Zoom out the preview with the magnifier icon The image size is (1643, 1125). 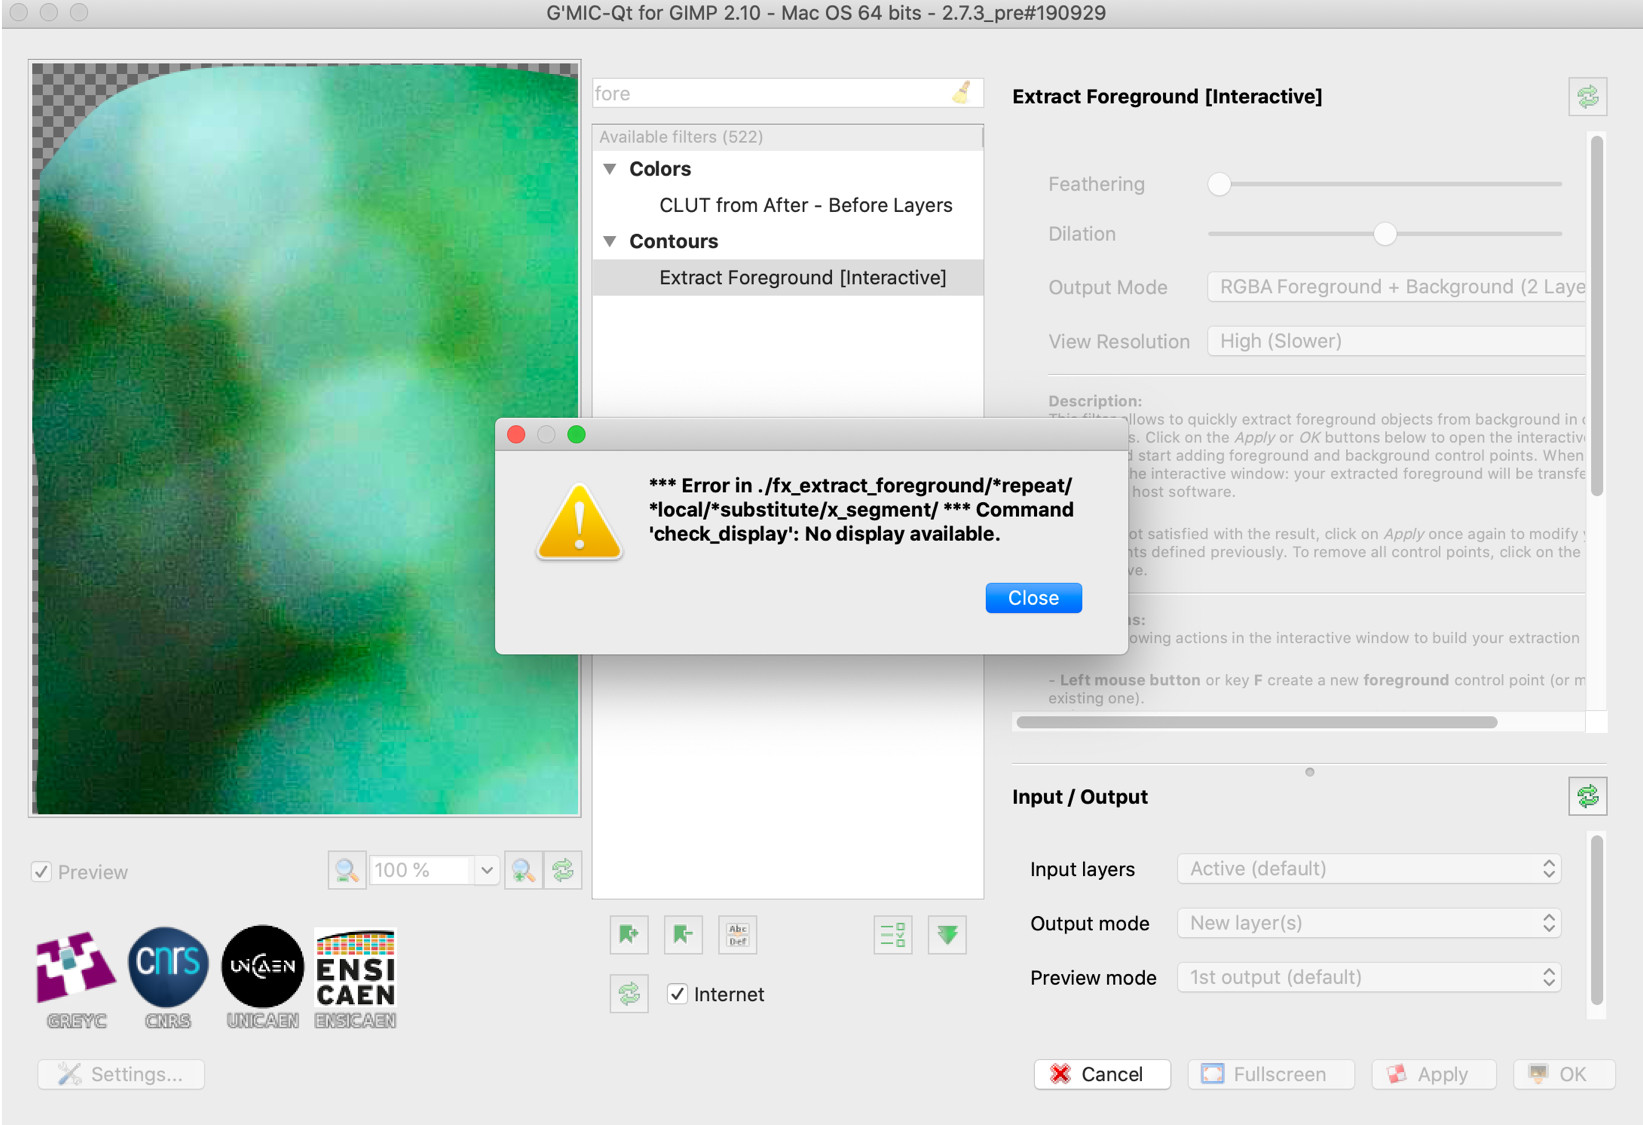pos(346,870)
